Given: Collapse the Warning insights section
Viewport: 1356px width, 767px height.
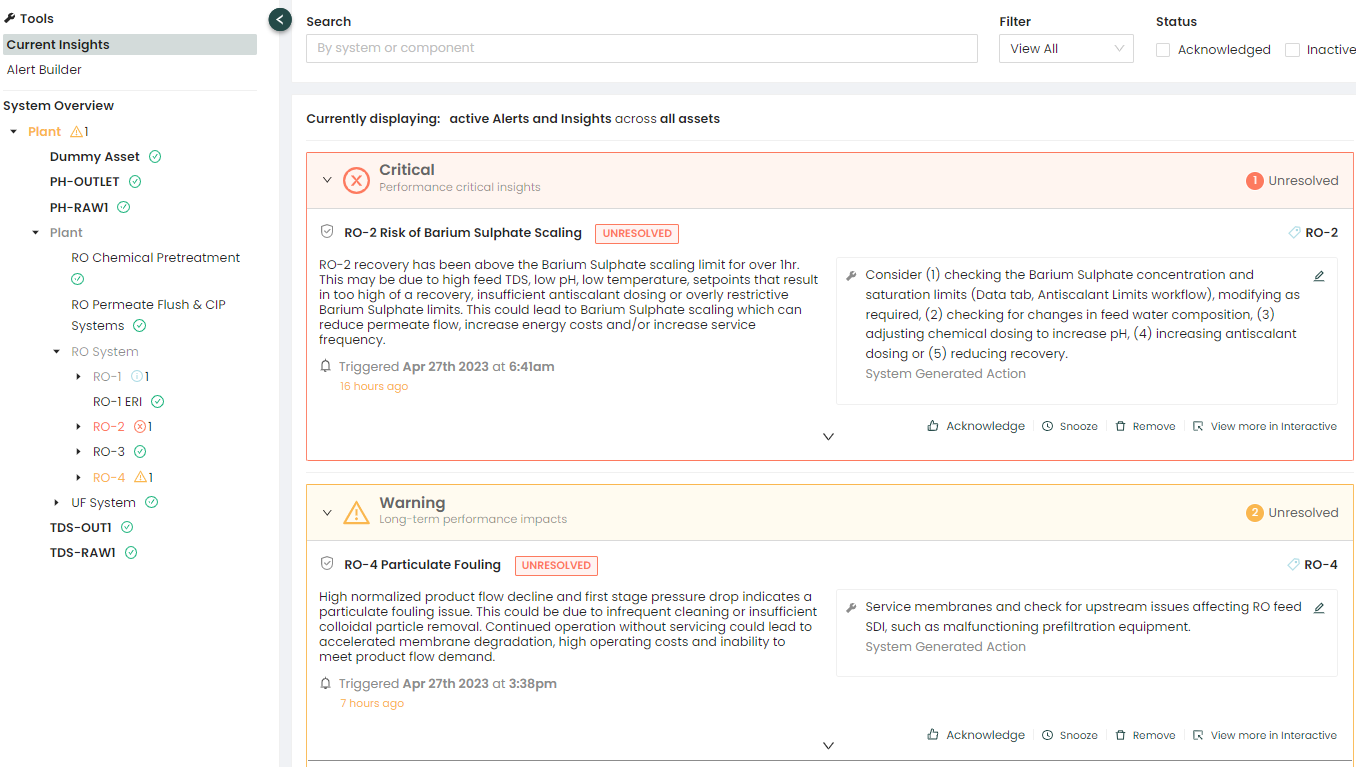Looking at the screenshot, I should pyautogui.click(x=327, y=513).
